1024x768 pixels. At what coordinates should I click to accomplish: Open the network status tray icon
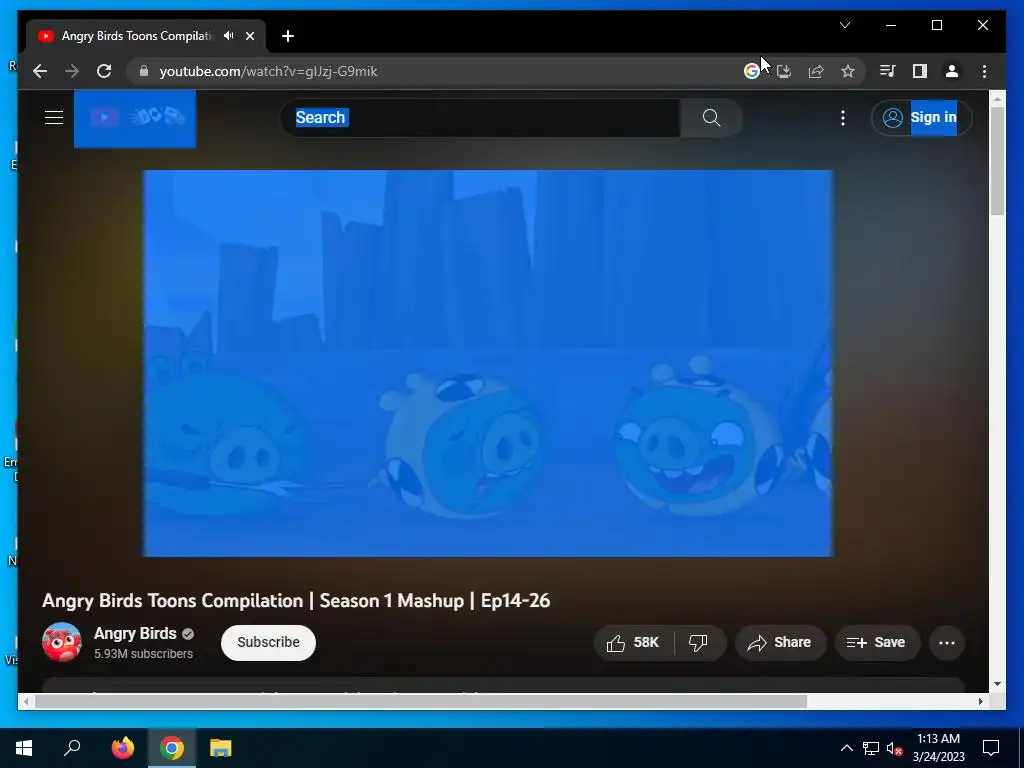[871, 748]
